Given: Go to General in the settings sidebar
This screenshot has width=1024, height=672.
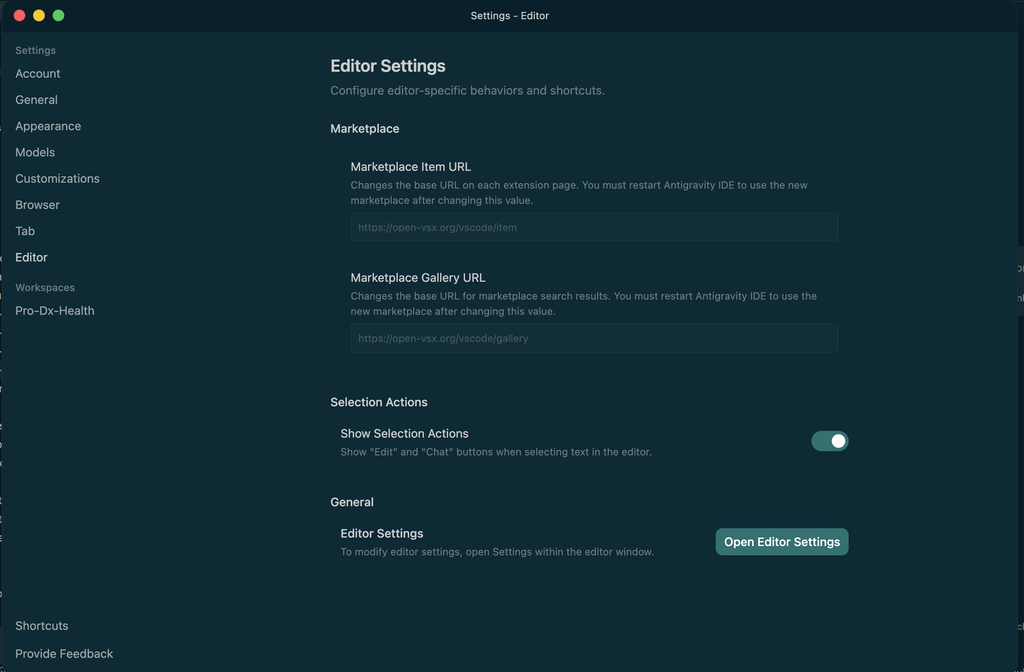Looking at the screenshot, I should 37,100.
